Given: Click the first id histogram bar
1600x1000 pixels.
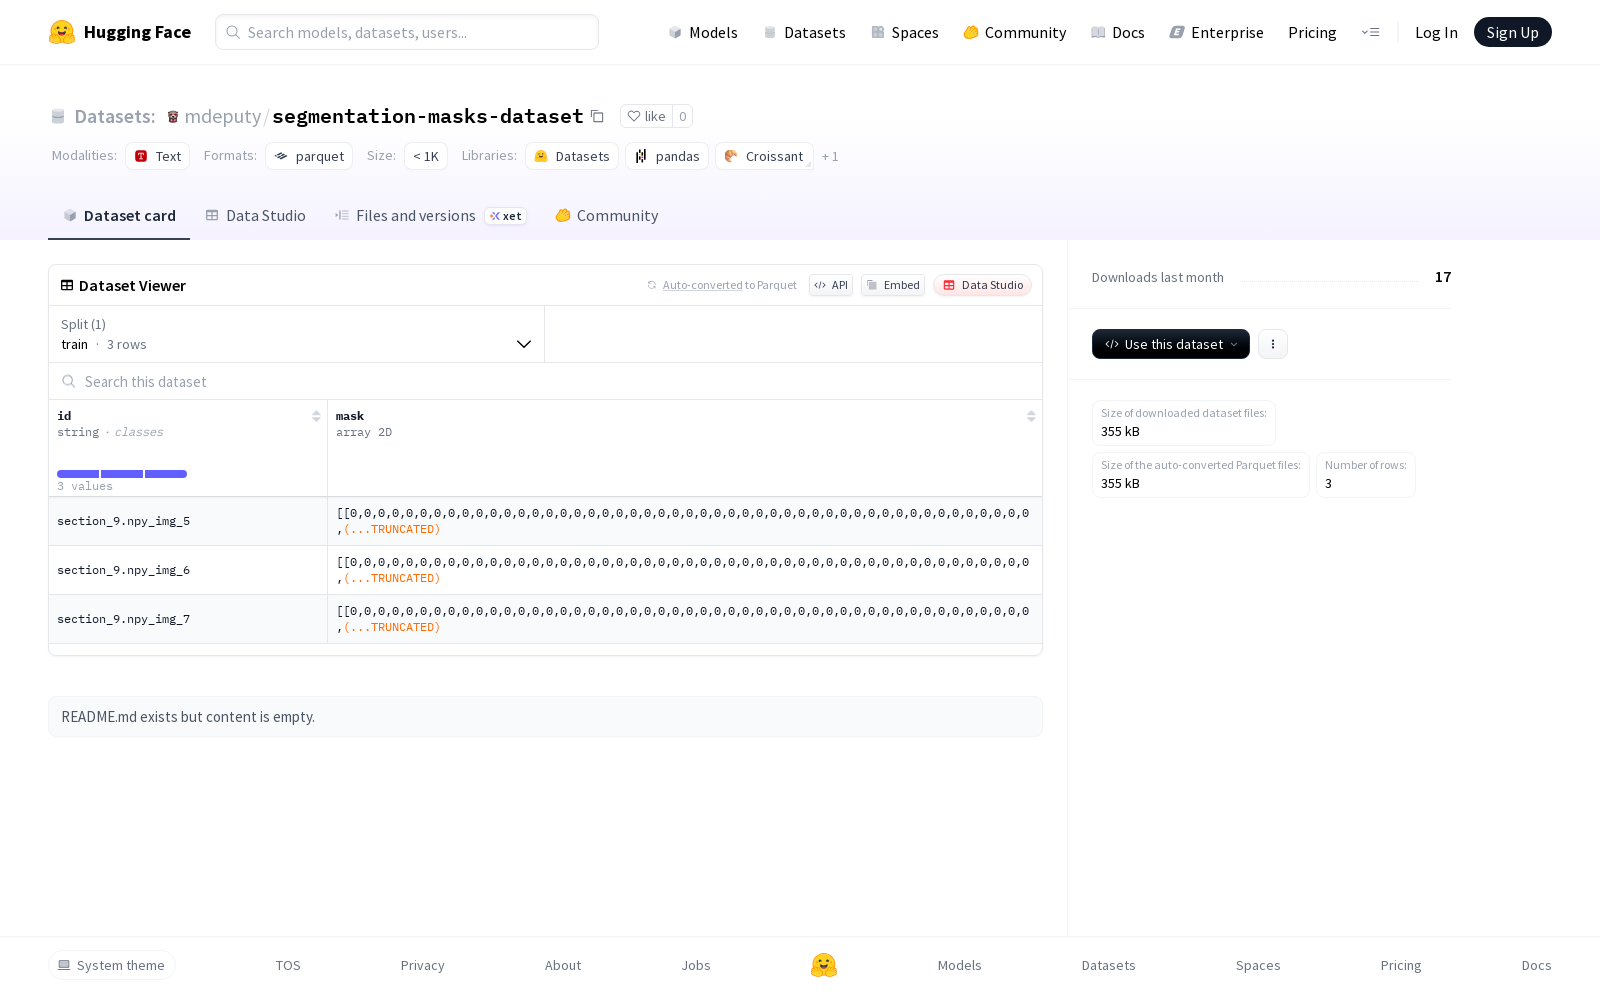Looking at the screenshot, I should [78, 474].
